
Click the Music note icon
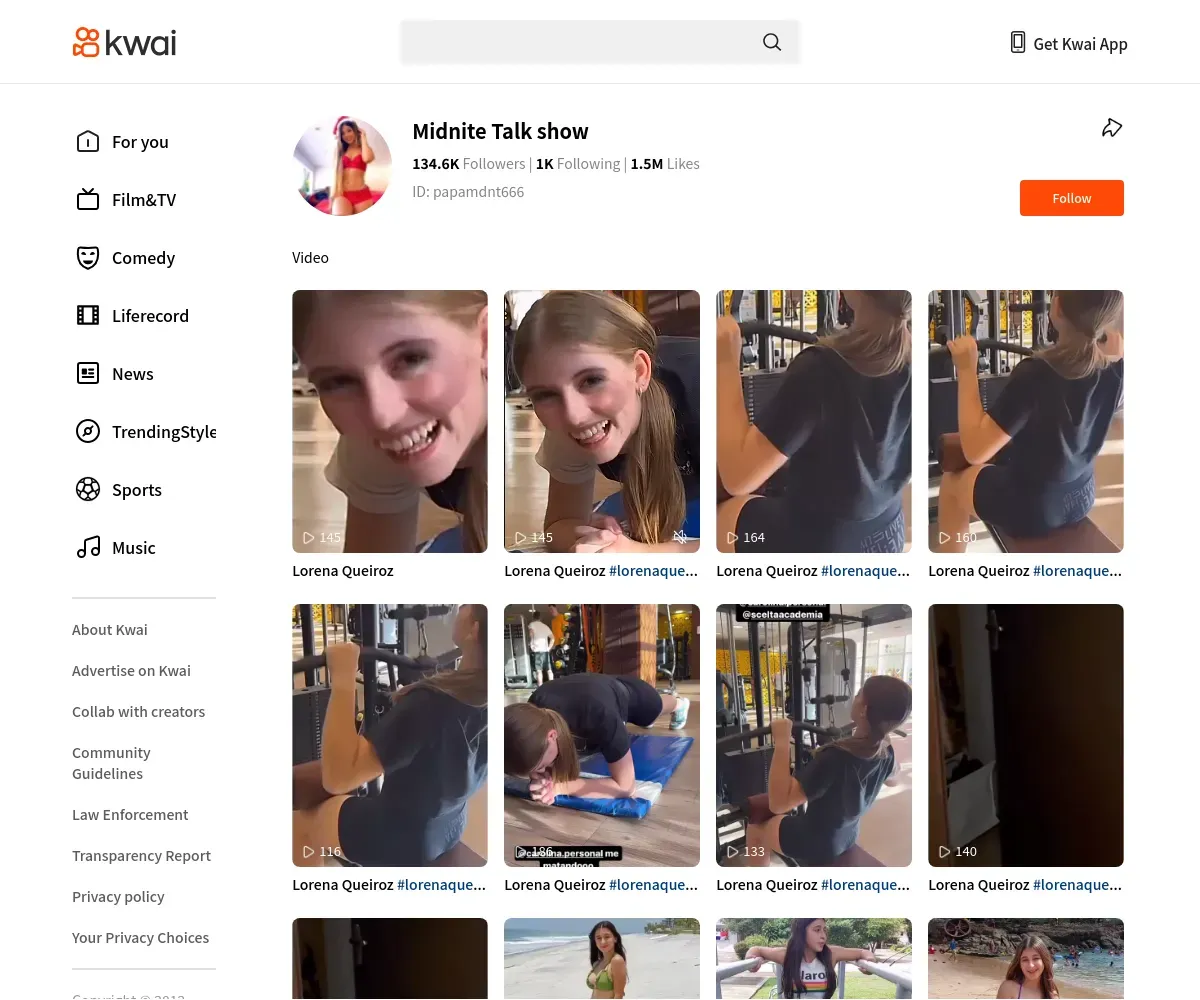pyautogui.click(x=88, y=548)
